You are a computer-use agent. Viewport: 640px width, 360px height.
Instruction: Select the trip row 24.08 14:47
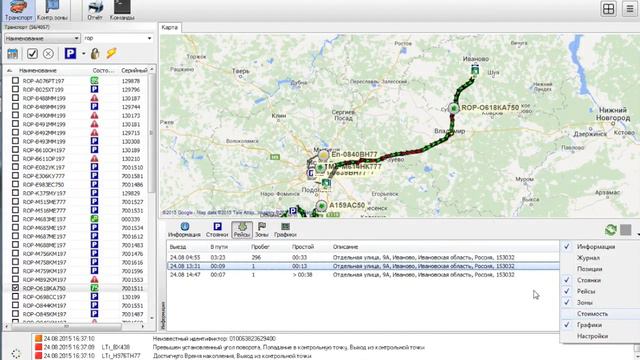363,275
